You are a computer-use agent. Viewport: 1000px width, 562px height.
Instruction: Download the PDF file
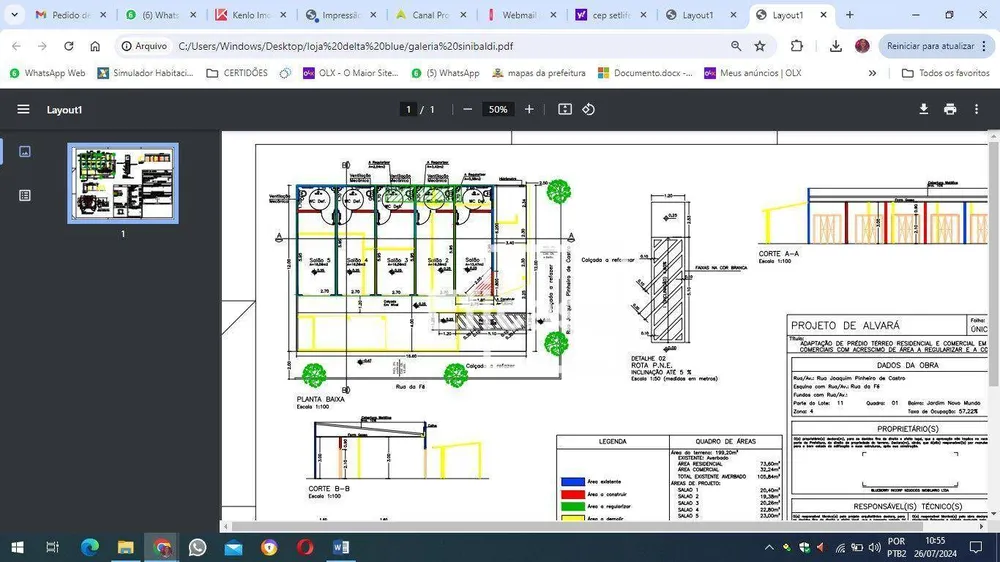(x=923, y=110)
